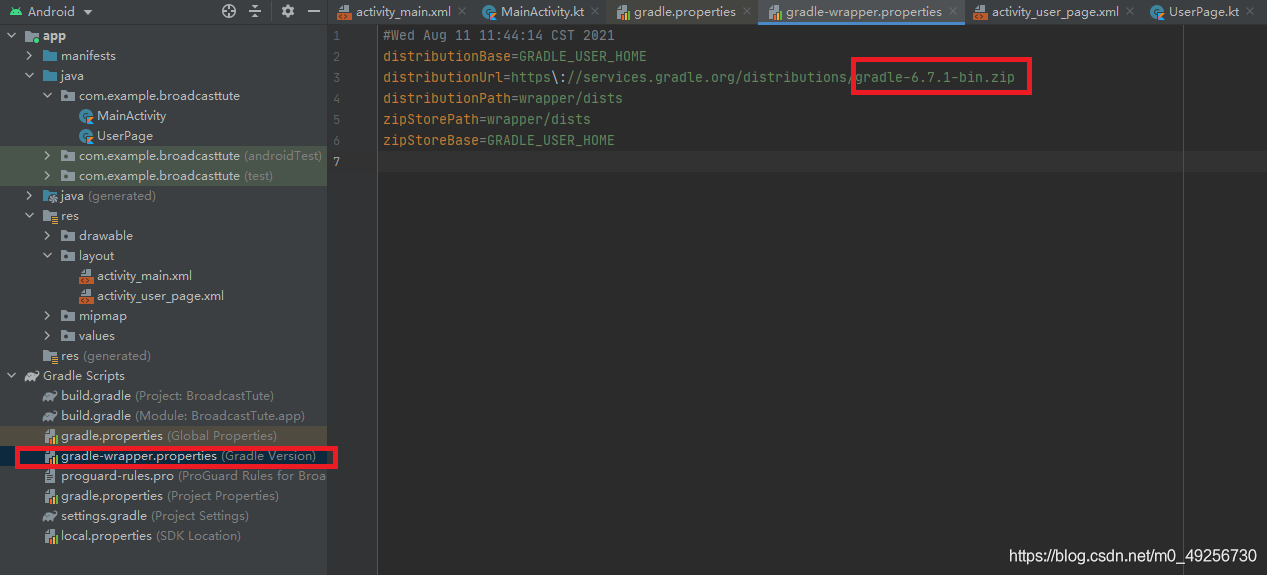Click the distributionPath=wrapper/dists line
The image size is (1267, 575).
[503, 98]
